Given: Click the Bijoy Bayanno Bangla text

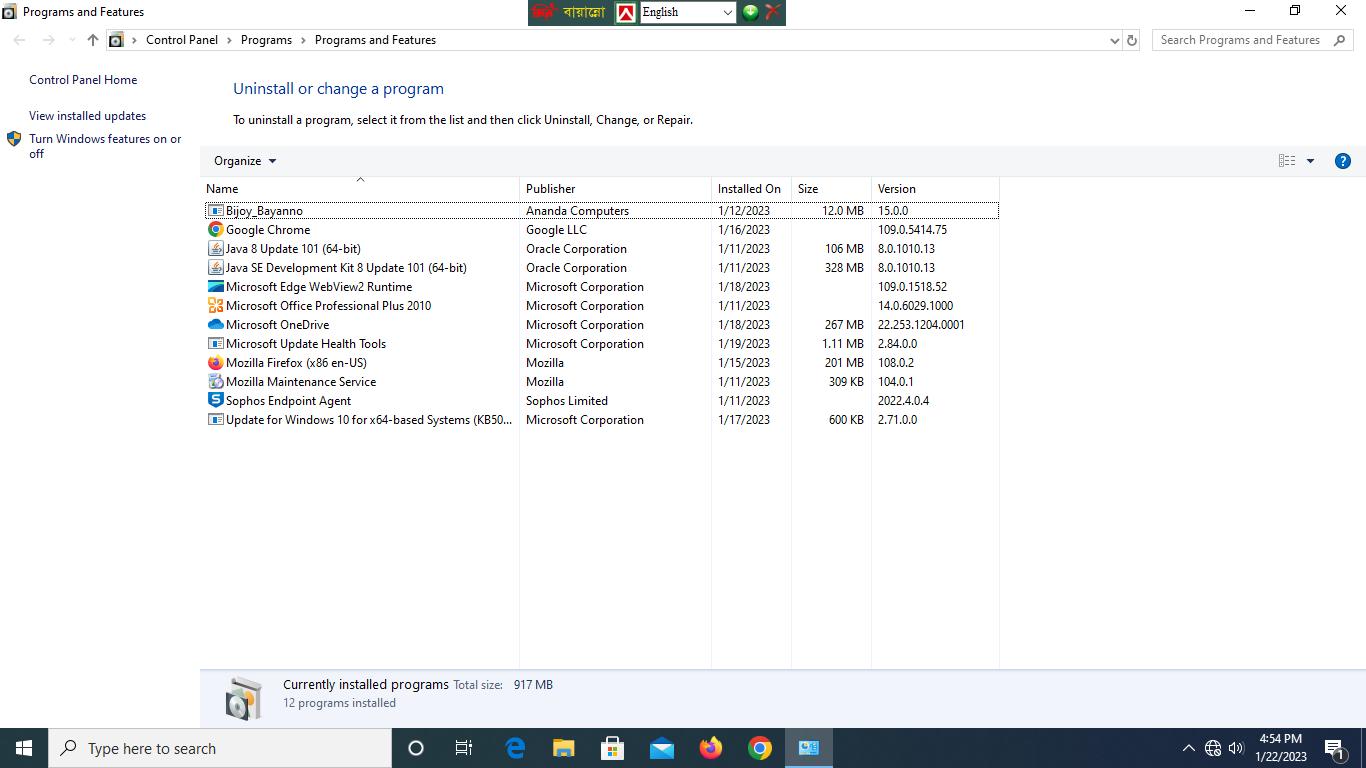Looking at the screenshot, I should pyautogui.click(x=585, y=12).
